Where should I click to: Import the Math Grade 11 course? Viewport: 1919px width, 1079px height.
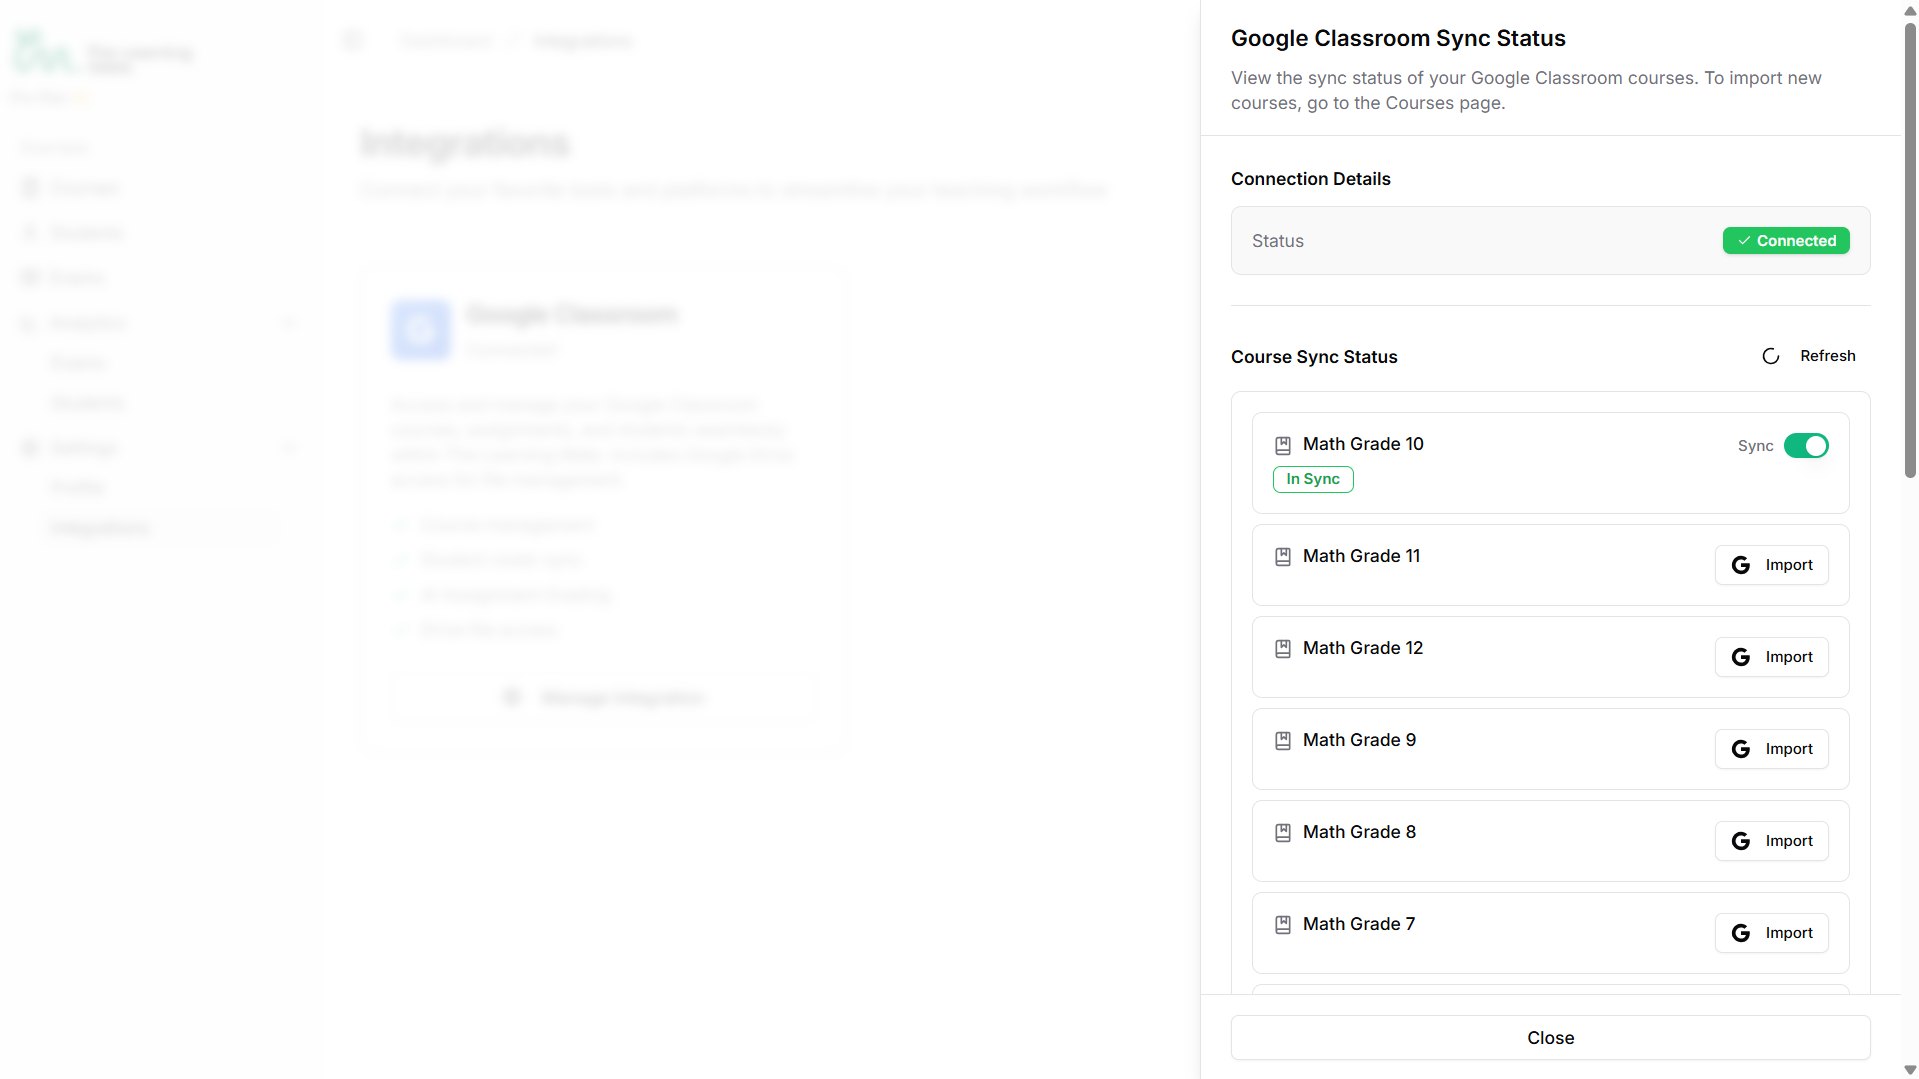[x=1771, y=565]
